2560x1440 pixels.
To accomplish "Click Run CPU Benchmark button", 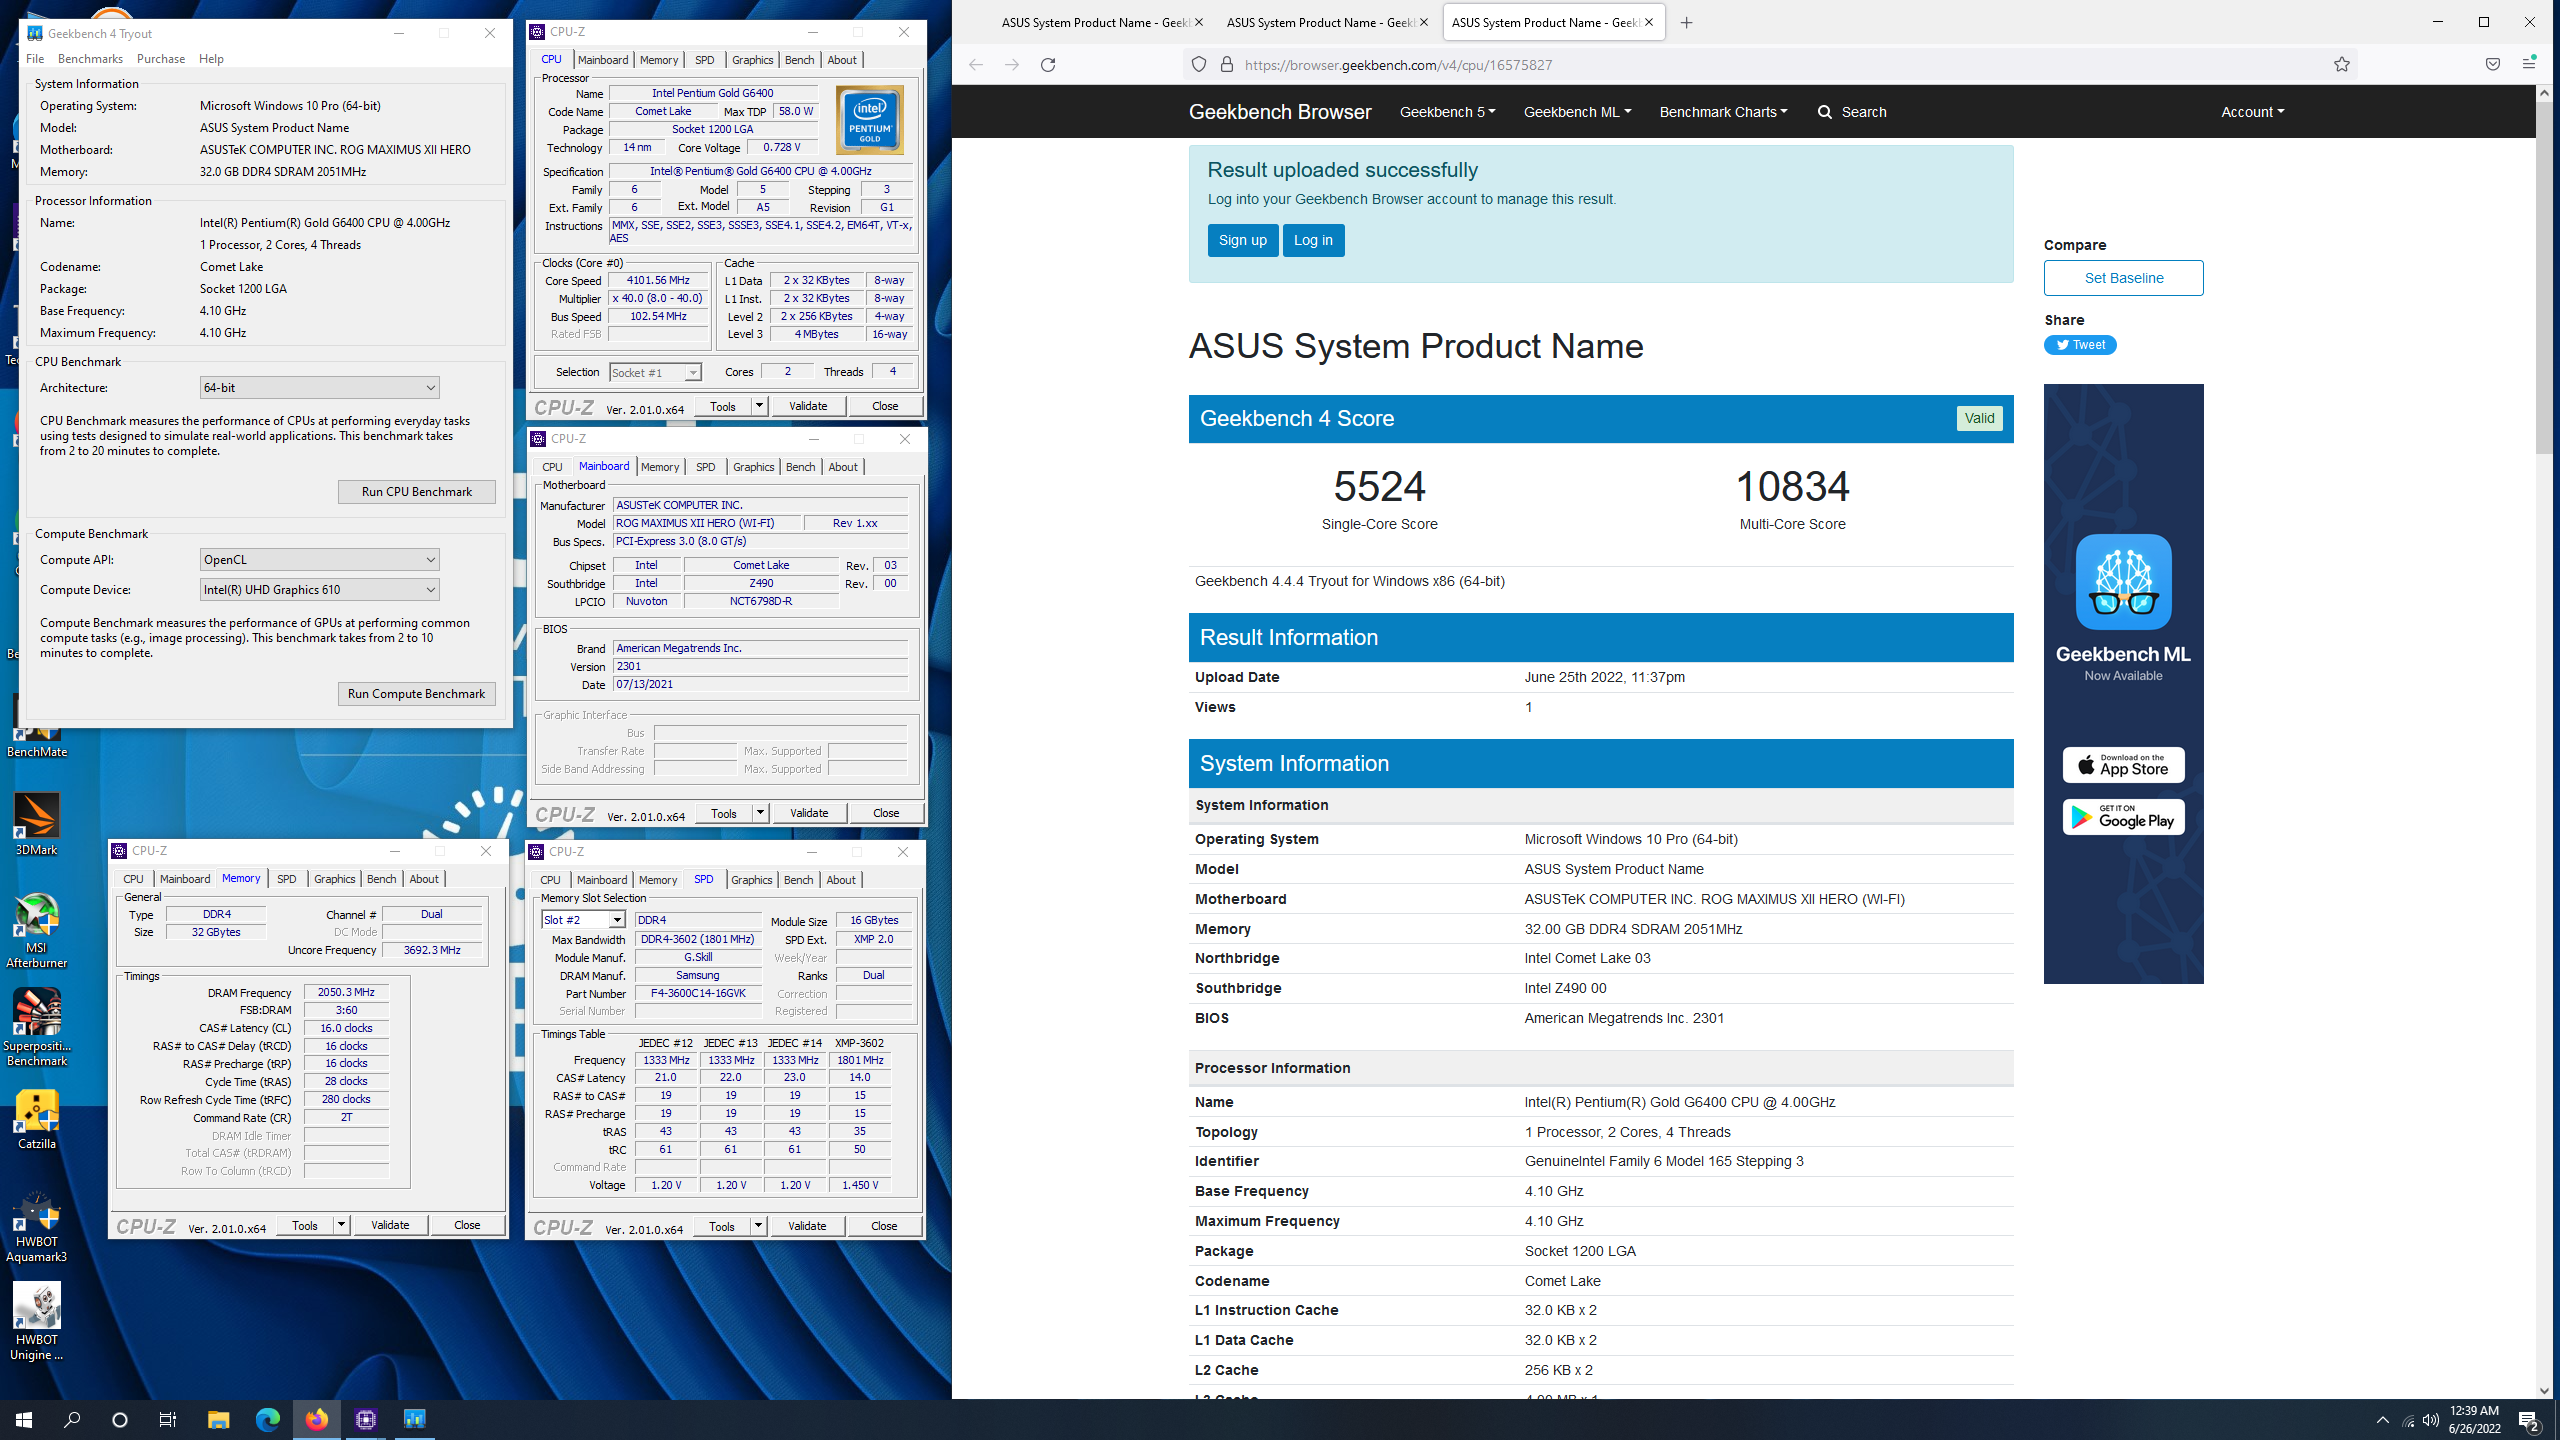I will tap(416, 492).
